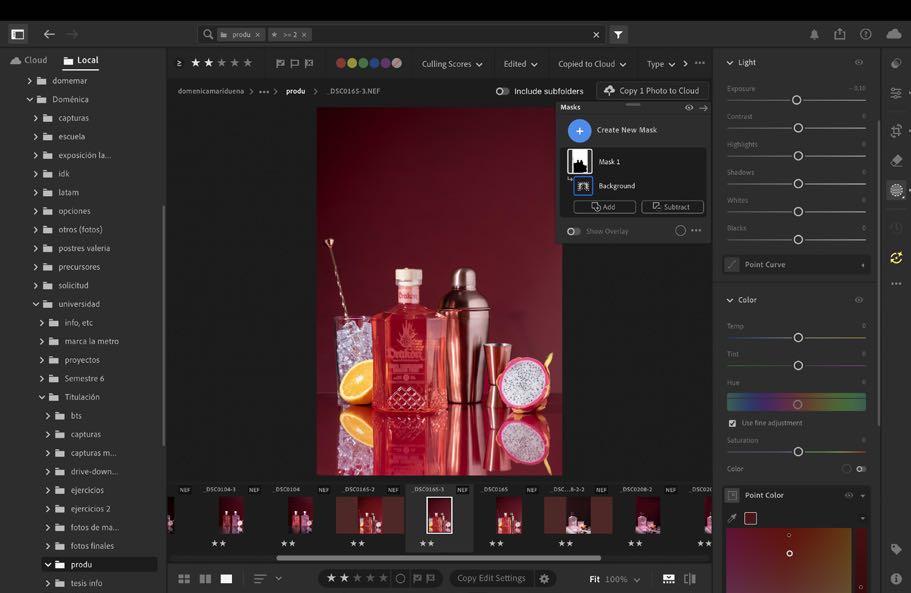Image resolution: width=911 pixels, height=593 pixels.
Task: Select the Crop and rotate tool
Action: (896, 131)
